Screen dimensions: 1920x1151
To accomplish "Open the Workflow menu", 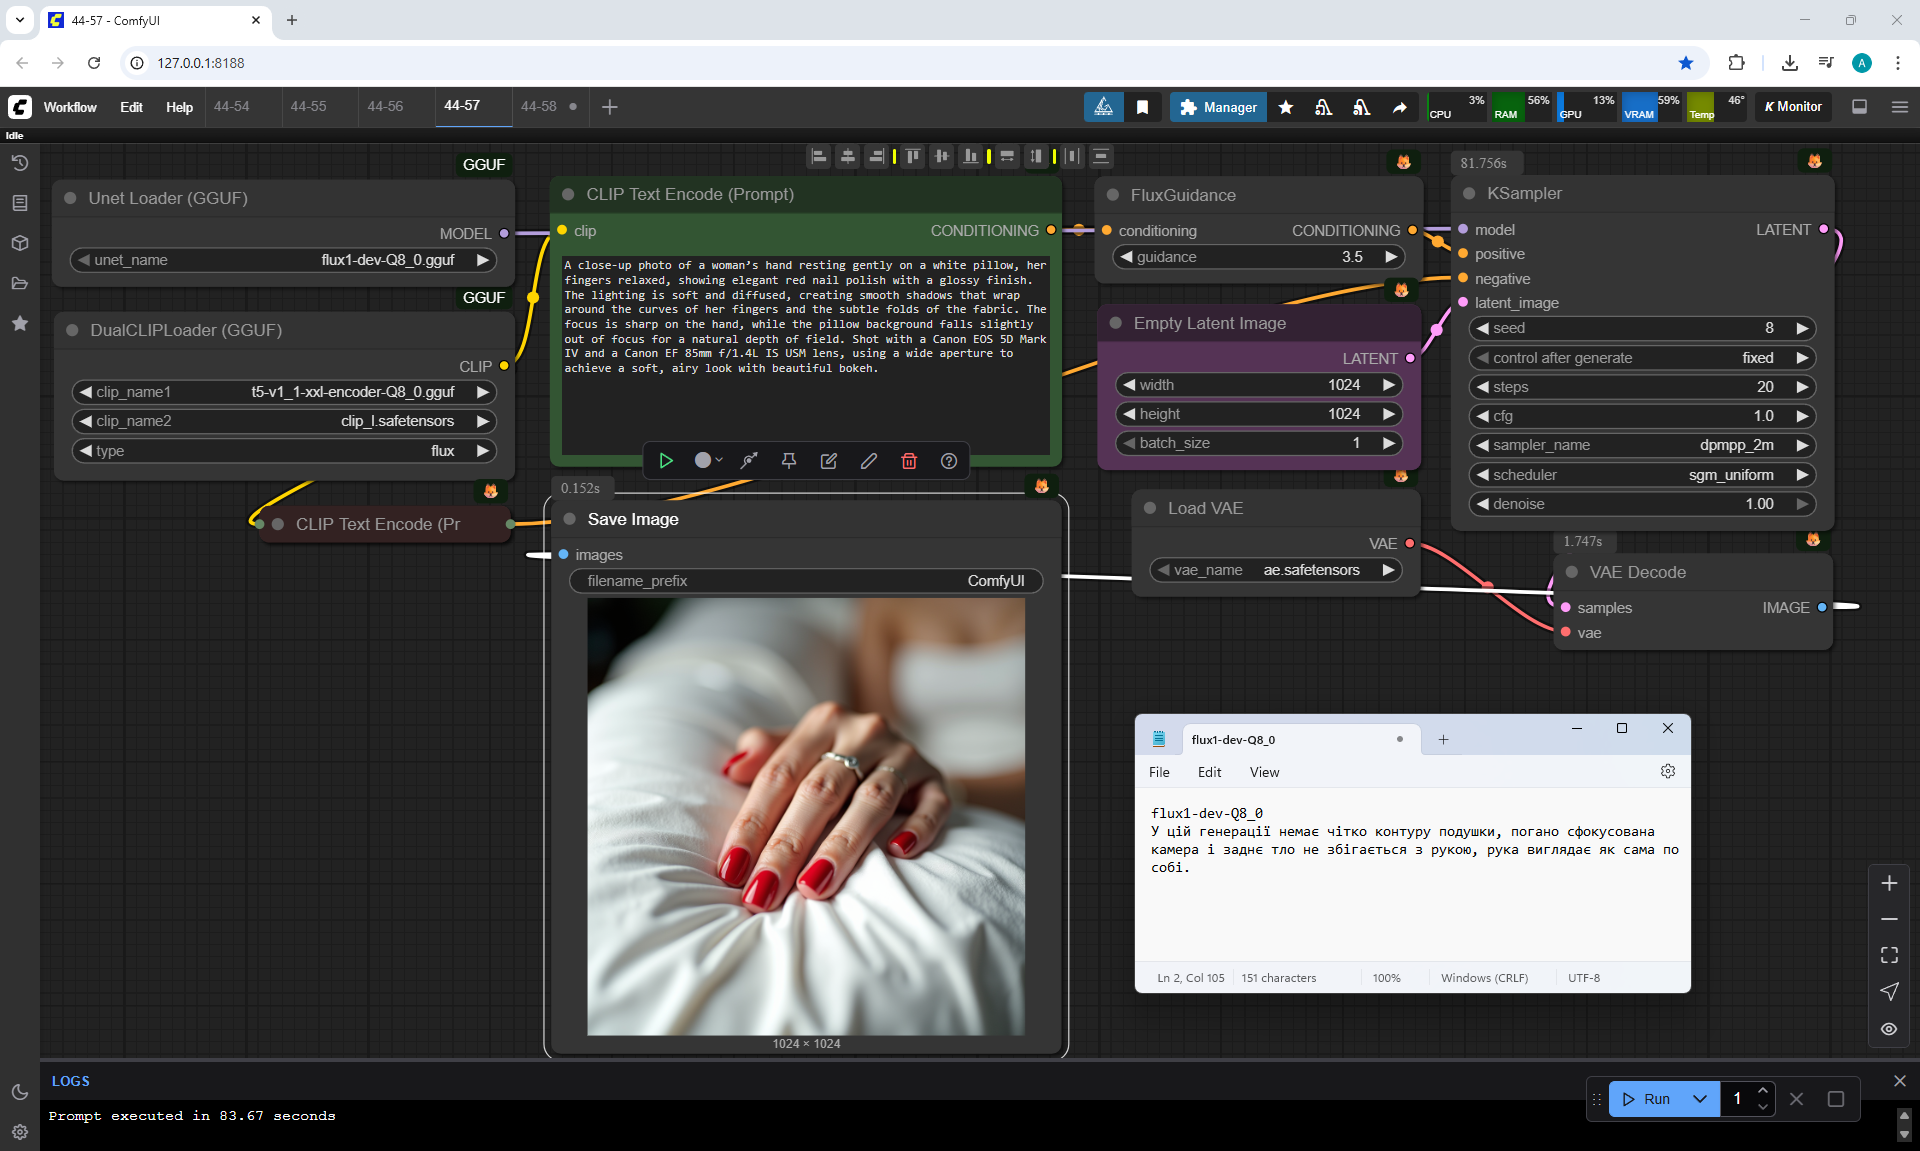I will coord(70,107).
